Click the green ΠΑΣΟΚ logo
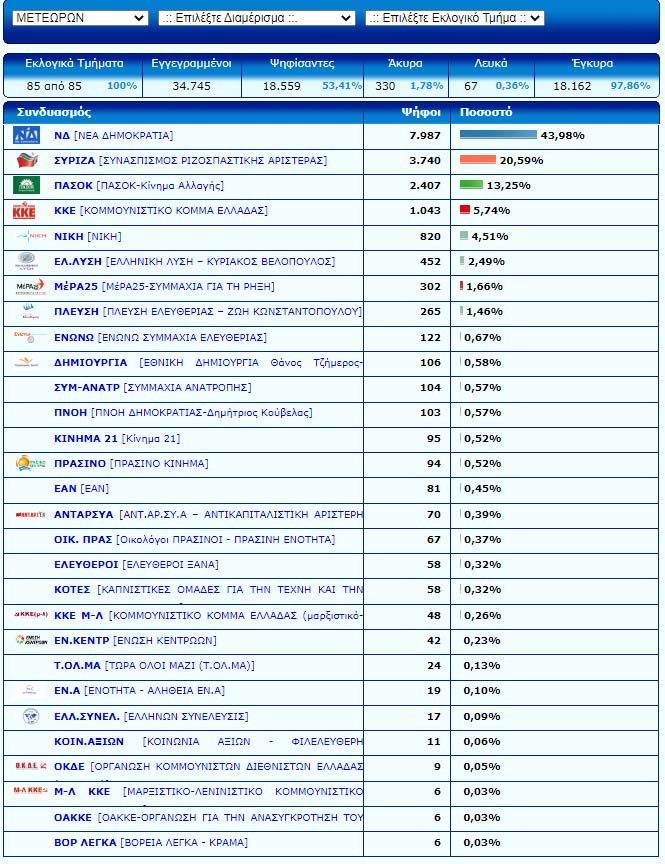The width and height of the screenshot is (665, 864). click(x=26, y=185)
